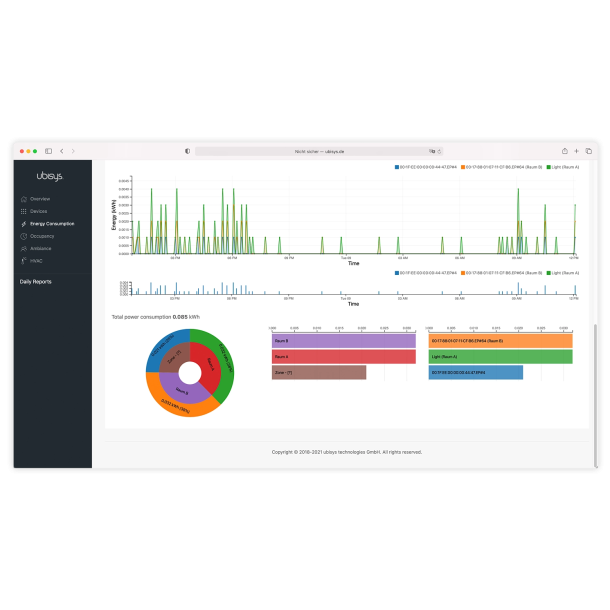Click the Overview icon in the sidebar
This screenshot has width=610, height=610.
pos(24,199)
